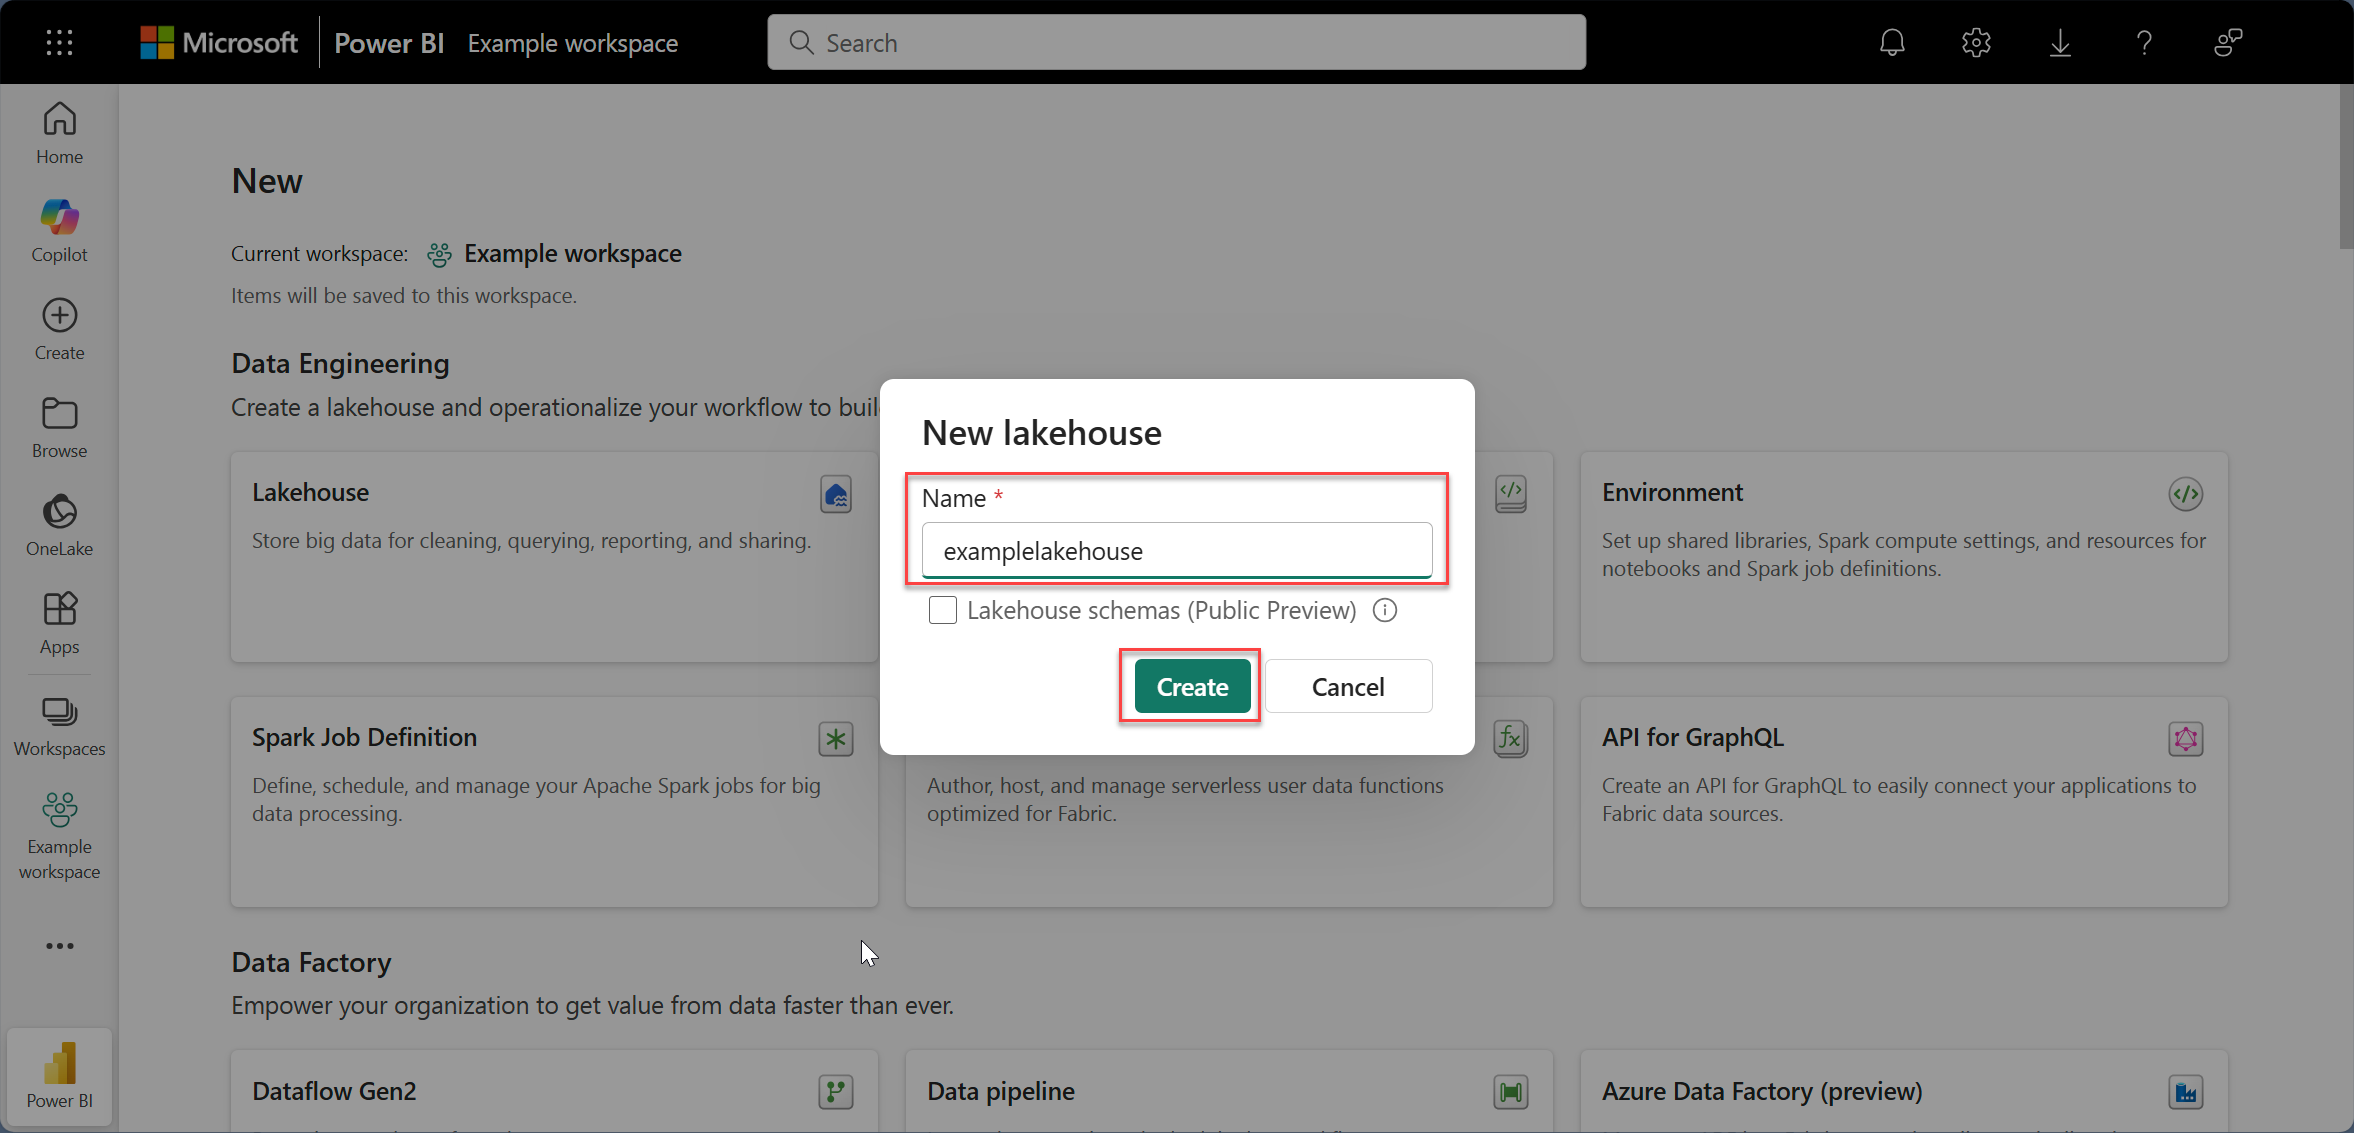Select the Environment card title
2354x1133 pixels.
tap(1672, 492)
